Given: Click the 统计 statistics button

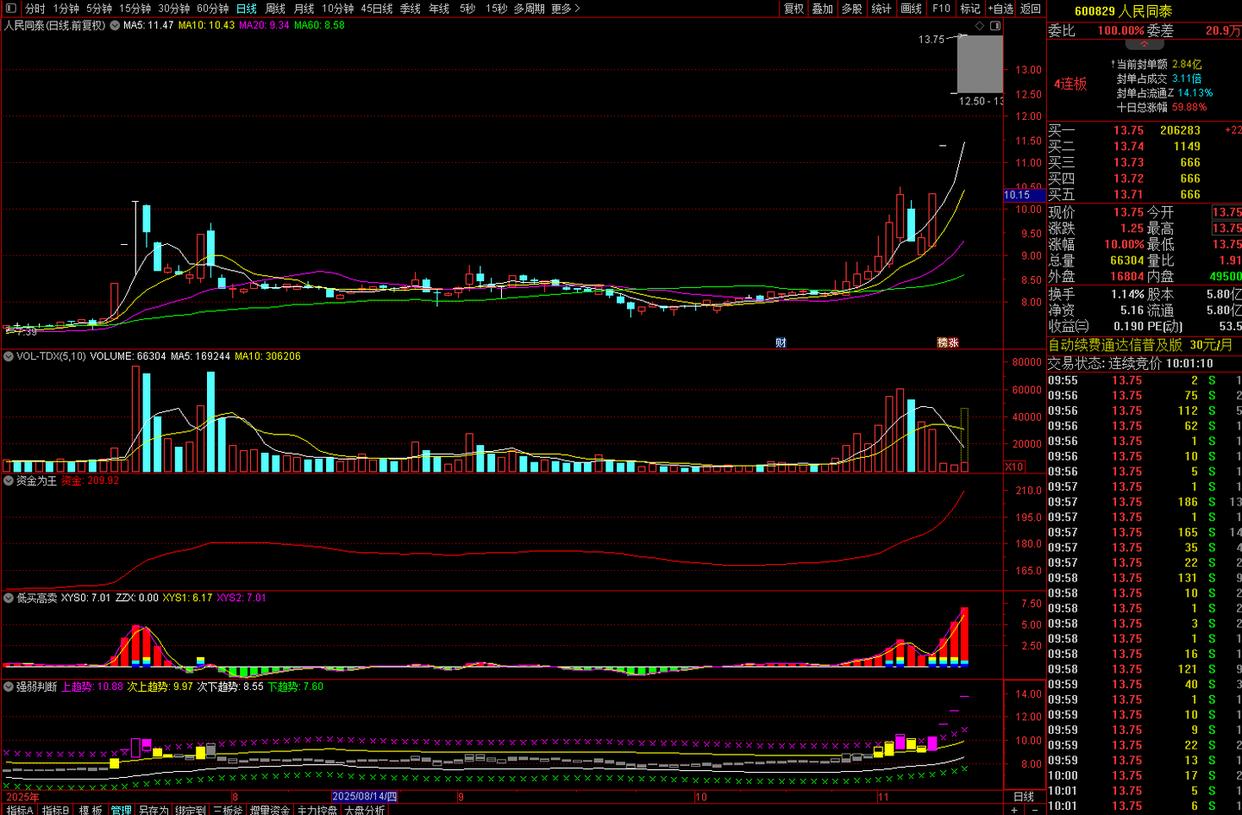Looking at the screenshot, I should (881, 8).
